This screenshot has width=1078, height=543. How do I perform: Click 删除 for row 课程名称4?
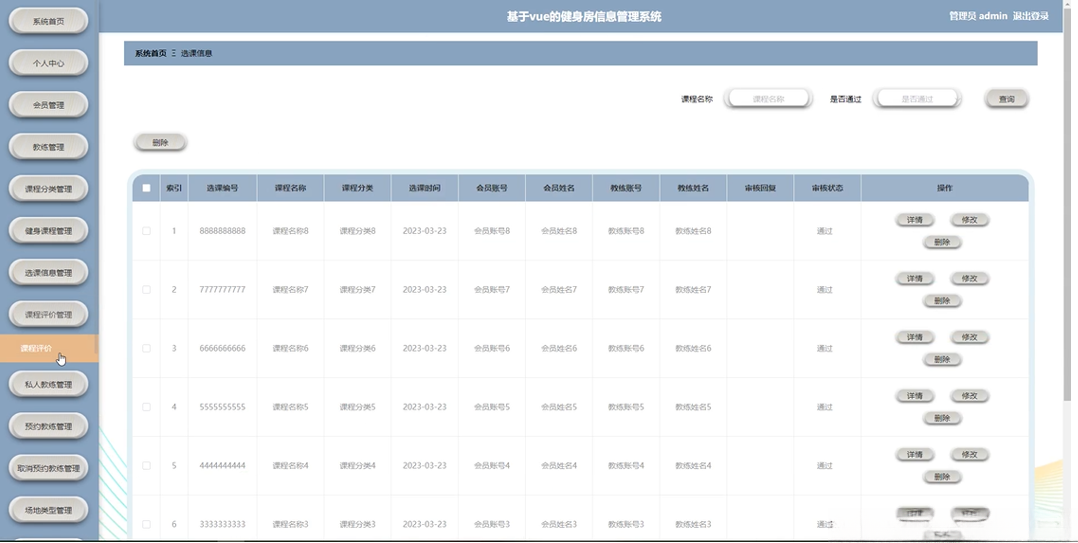[x=942, y=476]
